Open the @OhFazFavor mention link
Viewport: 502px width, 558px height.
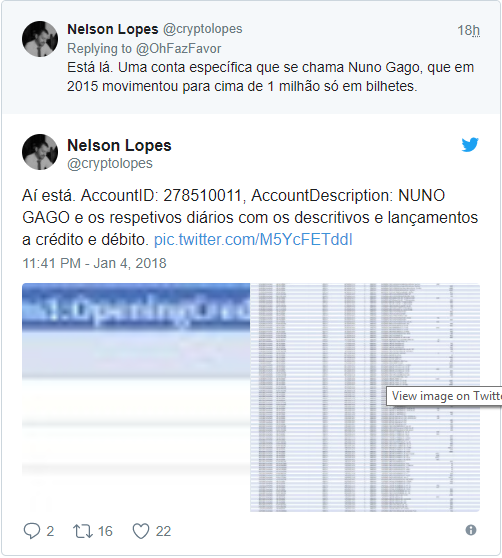pyautogui.click(x=179, y=49)
